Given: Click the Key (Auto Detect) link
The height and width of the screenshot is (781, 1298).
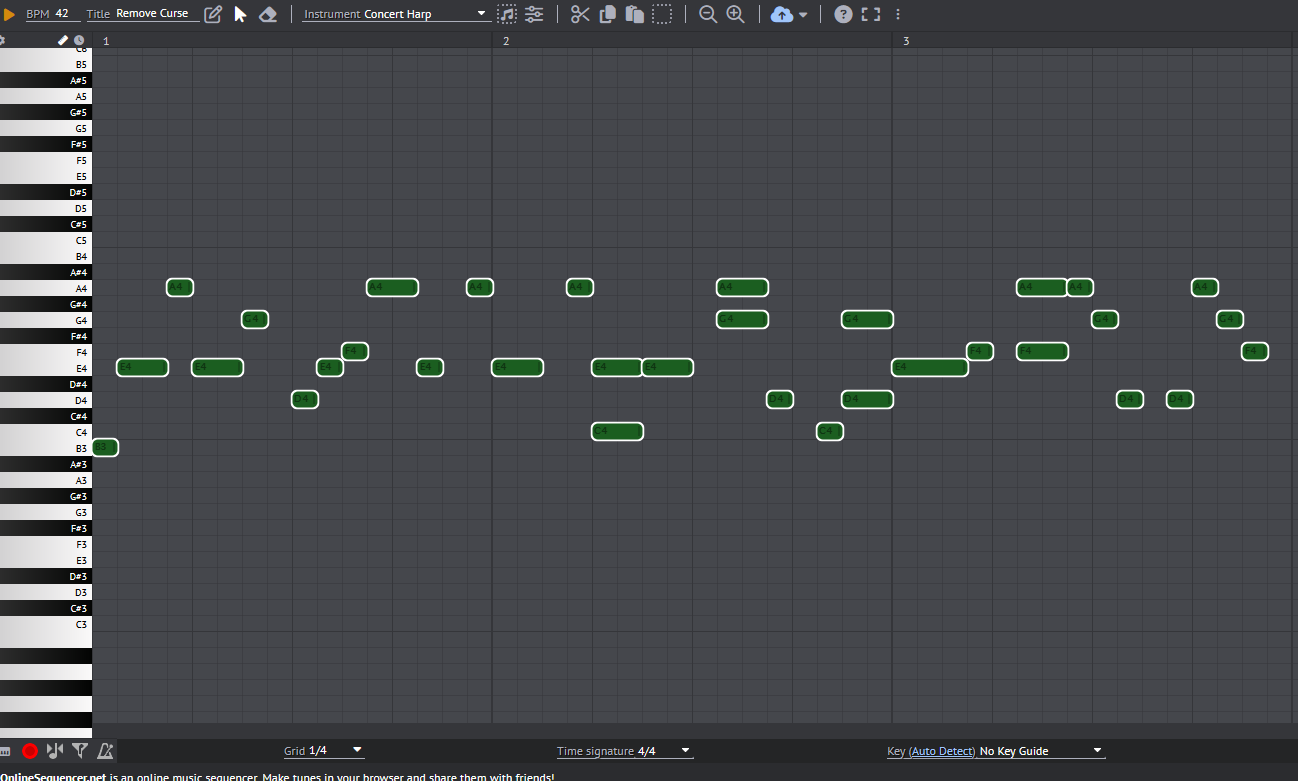Looking at the screenshot, I should [x=931, y=751].
